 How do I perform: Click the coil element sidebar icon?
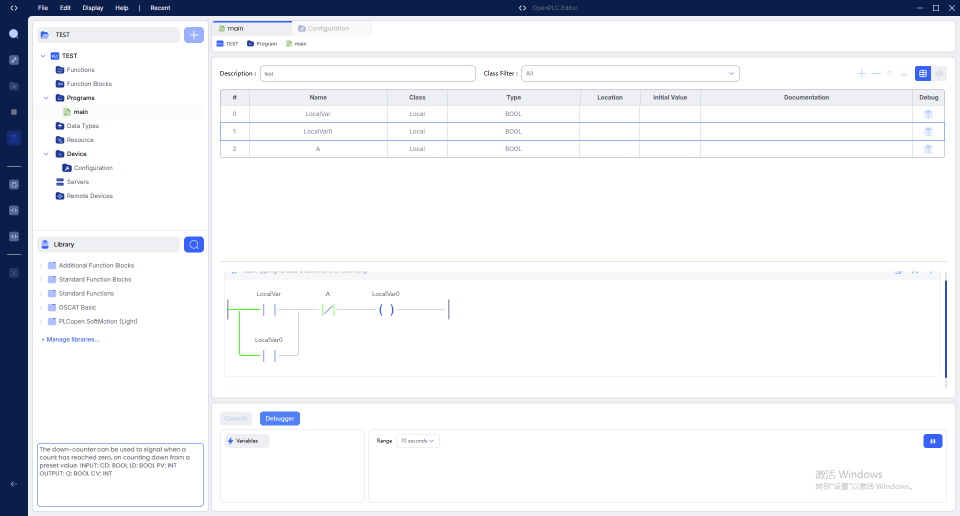[x=13, y=211]
